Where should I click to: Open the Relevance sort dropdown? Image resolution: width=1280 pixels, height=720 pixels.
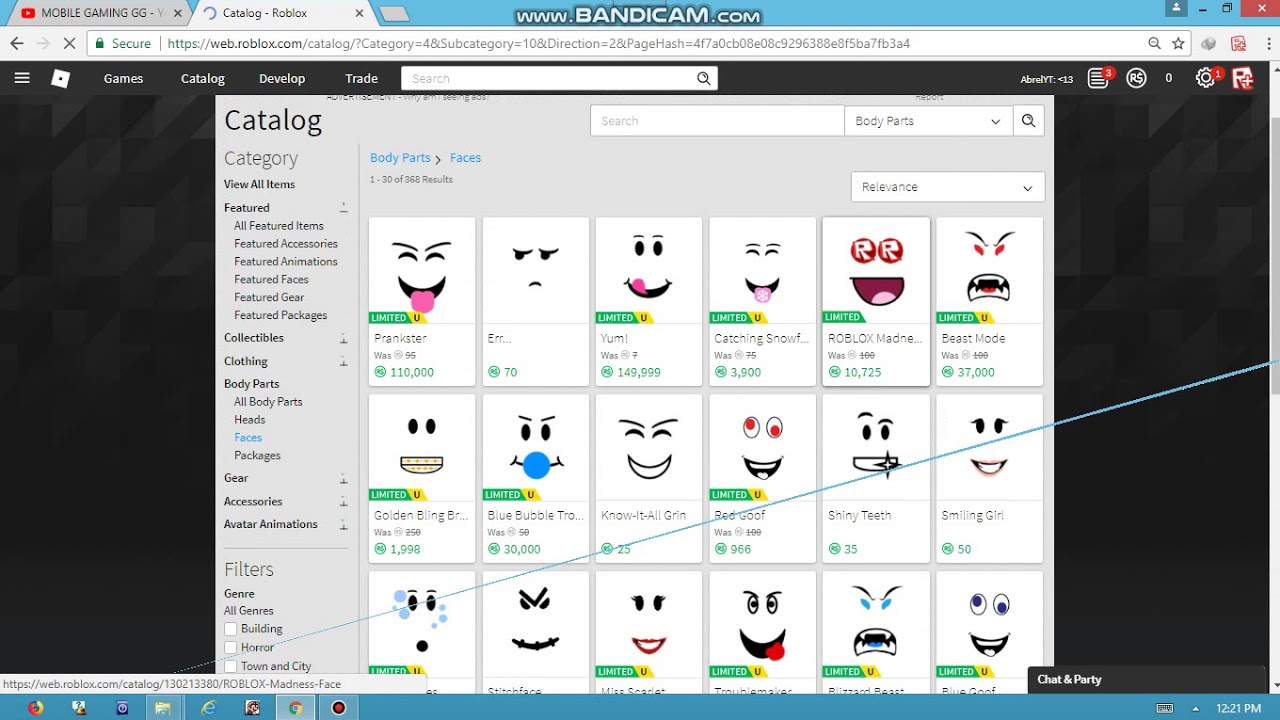tap(947, 187)
